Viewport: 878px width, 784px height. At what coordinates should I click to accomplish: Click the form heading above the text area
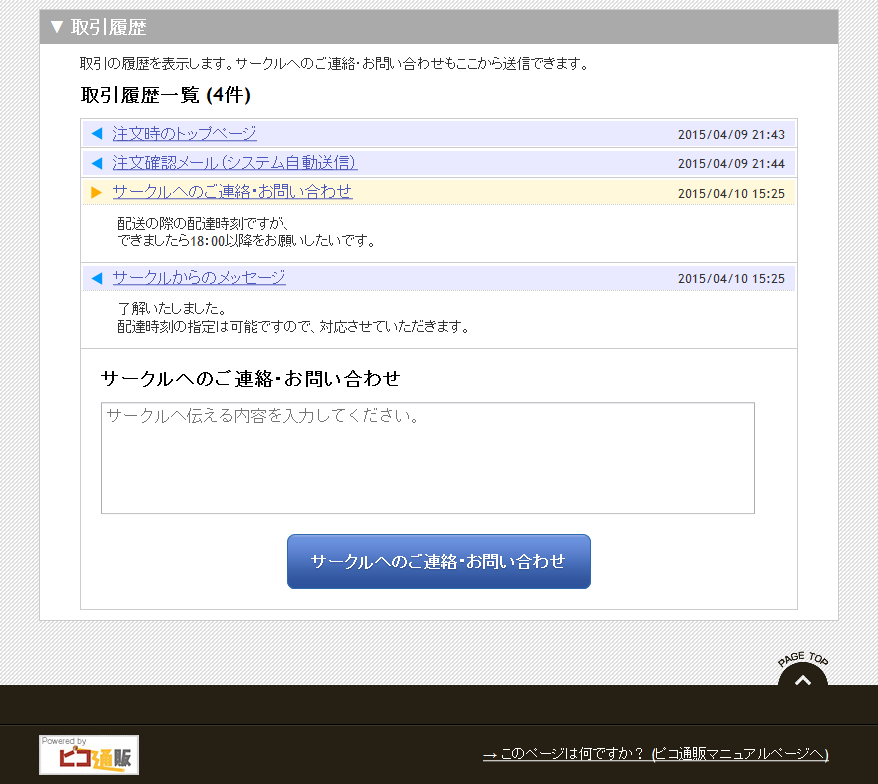coord(250,379)
